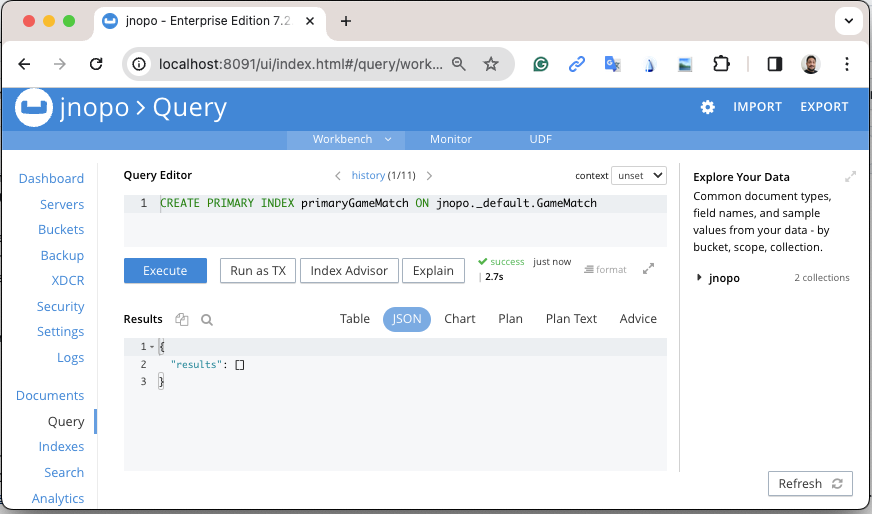The width and height of the screenshot is (872, 514).
Task: Switch to the Monitor tab
Action: coord(450,140)
